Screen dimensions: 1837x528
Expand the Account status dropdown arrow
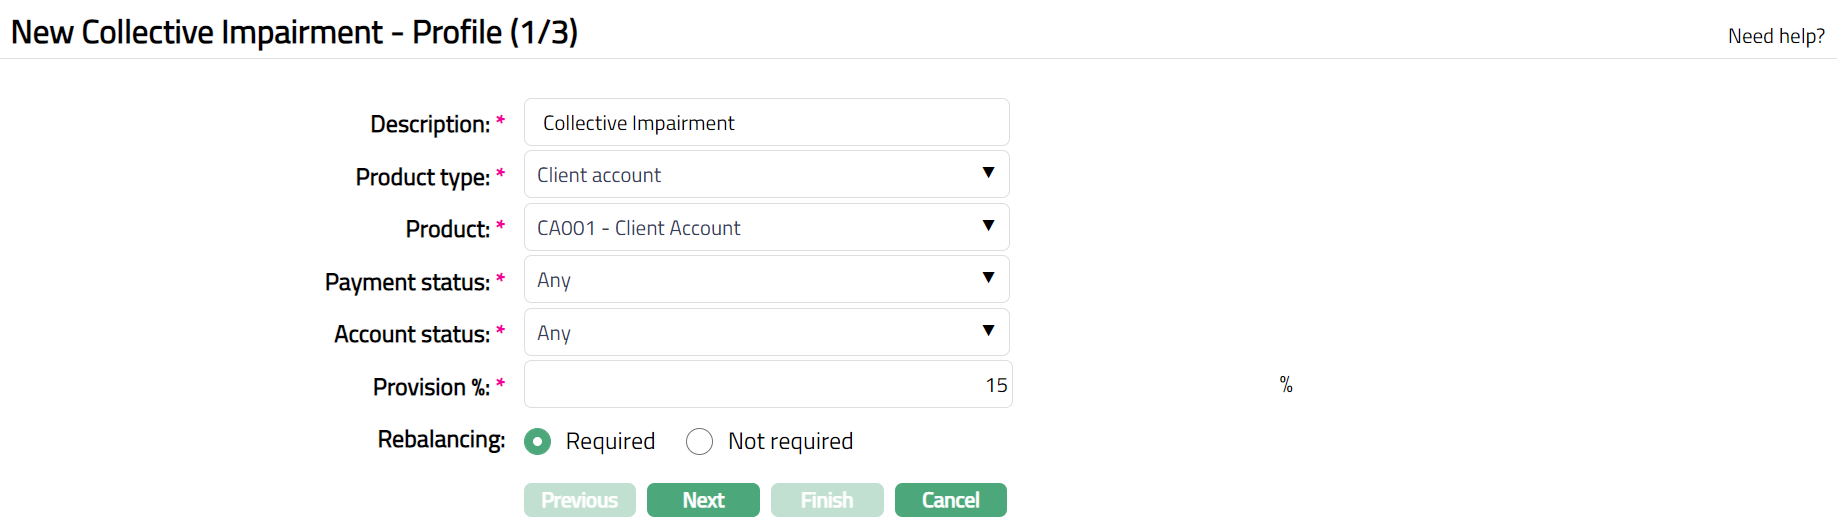pyautogui.click(x=988, y=332)
